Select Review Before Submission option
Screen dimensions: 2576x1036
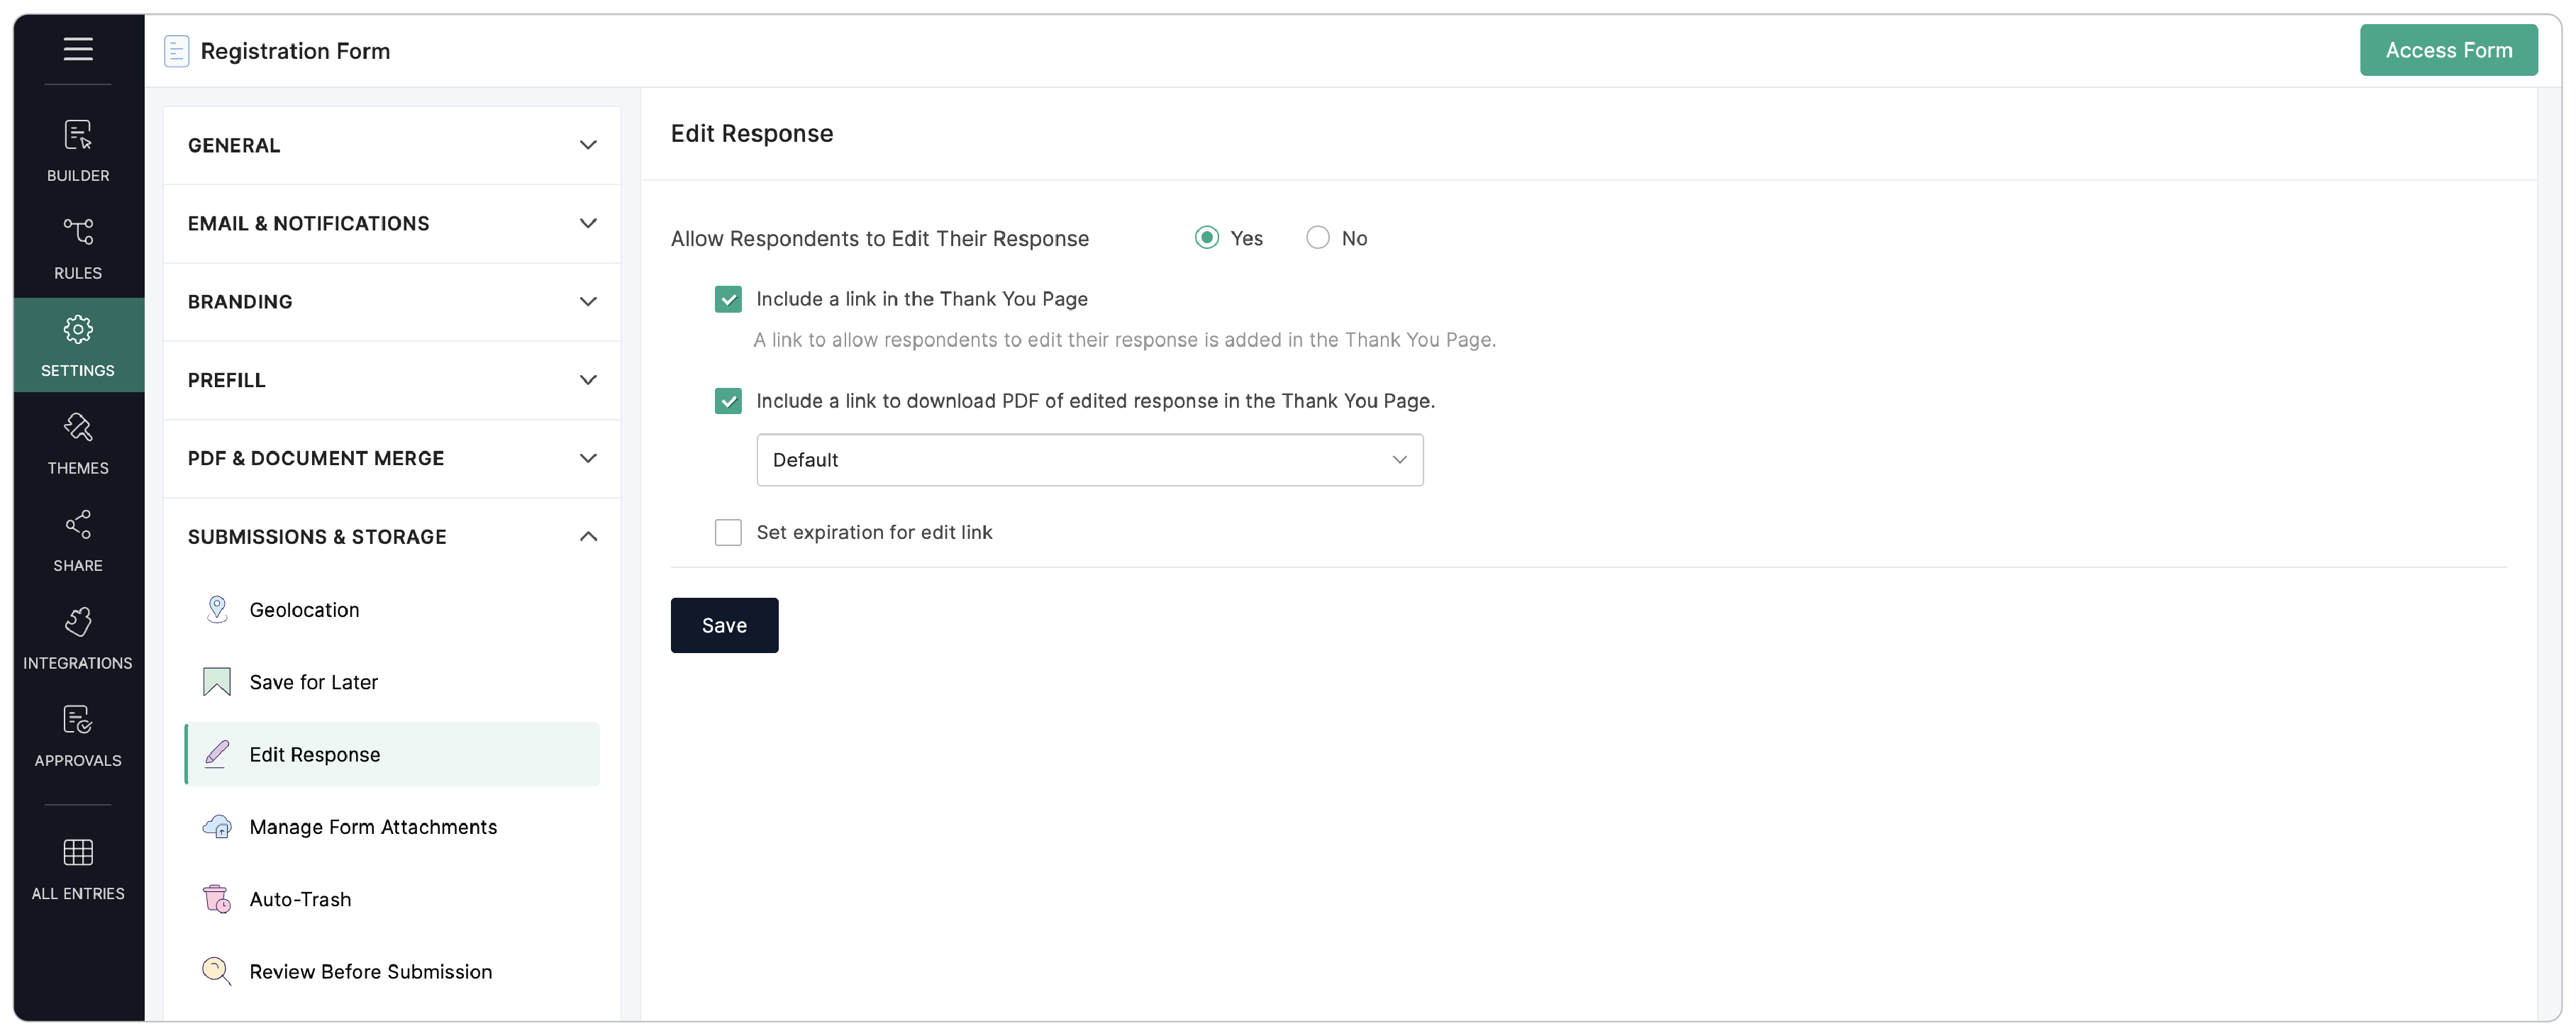(370, 971)
